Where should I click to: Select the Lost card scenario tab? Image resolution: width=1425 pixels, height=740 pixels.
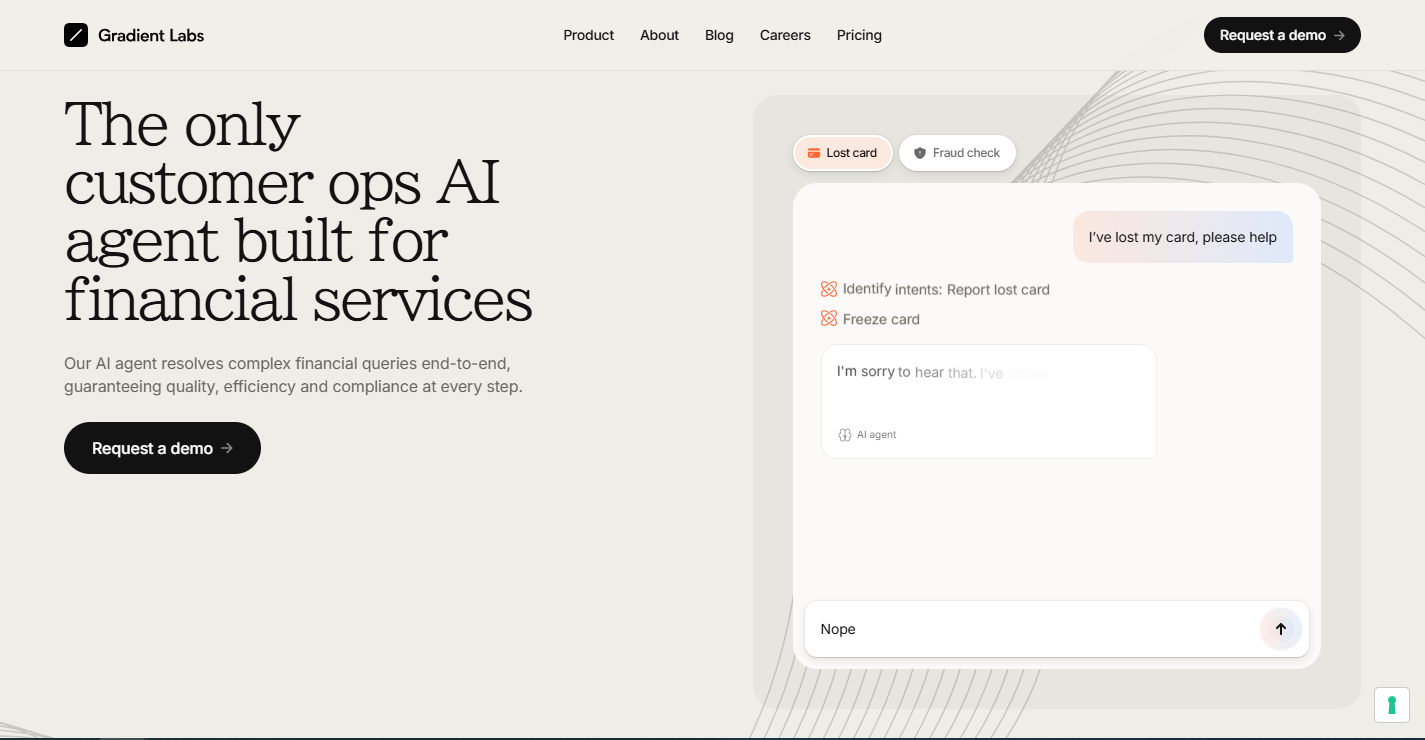point(843,153)
